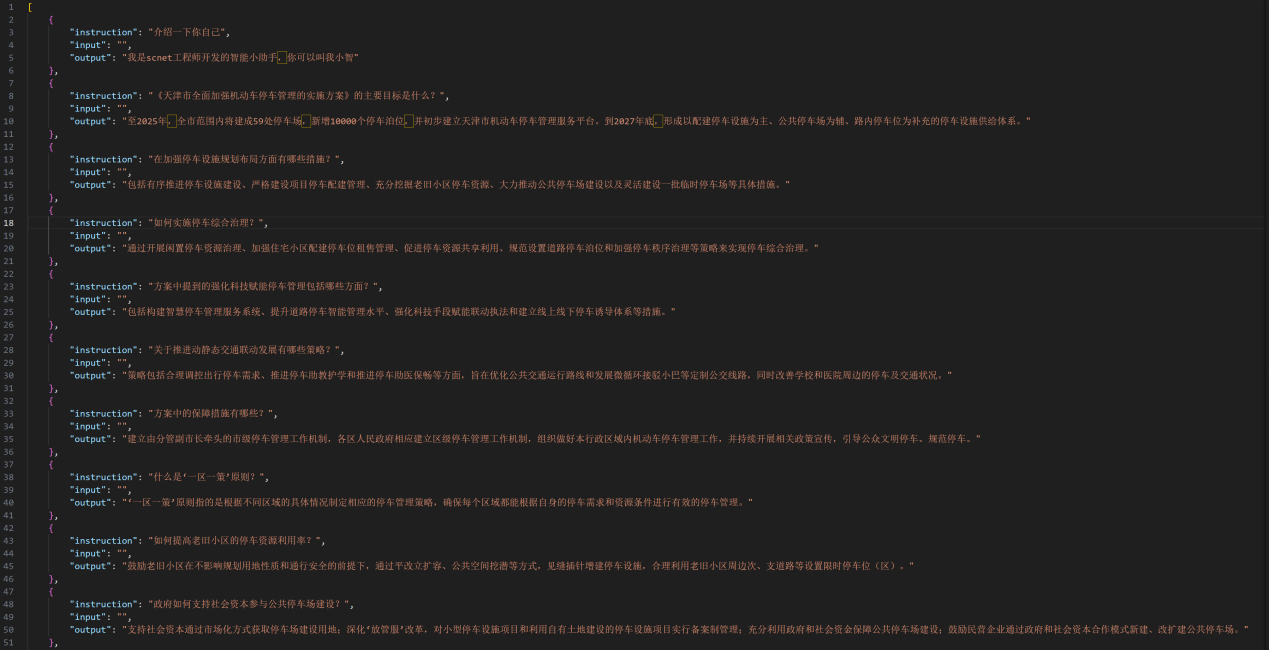Select line number 30 in the gutter

click(10, 375)
